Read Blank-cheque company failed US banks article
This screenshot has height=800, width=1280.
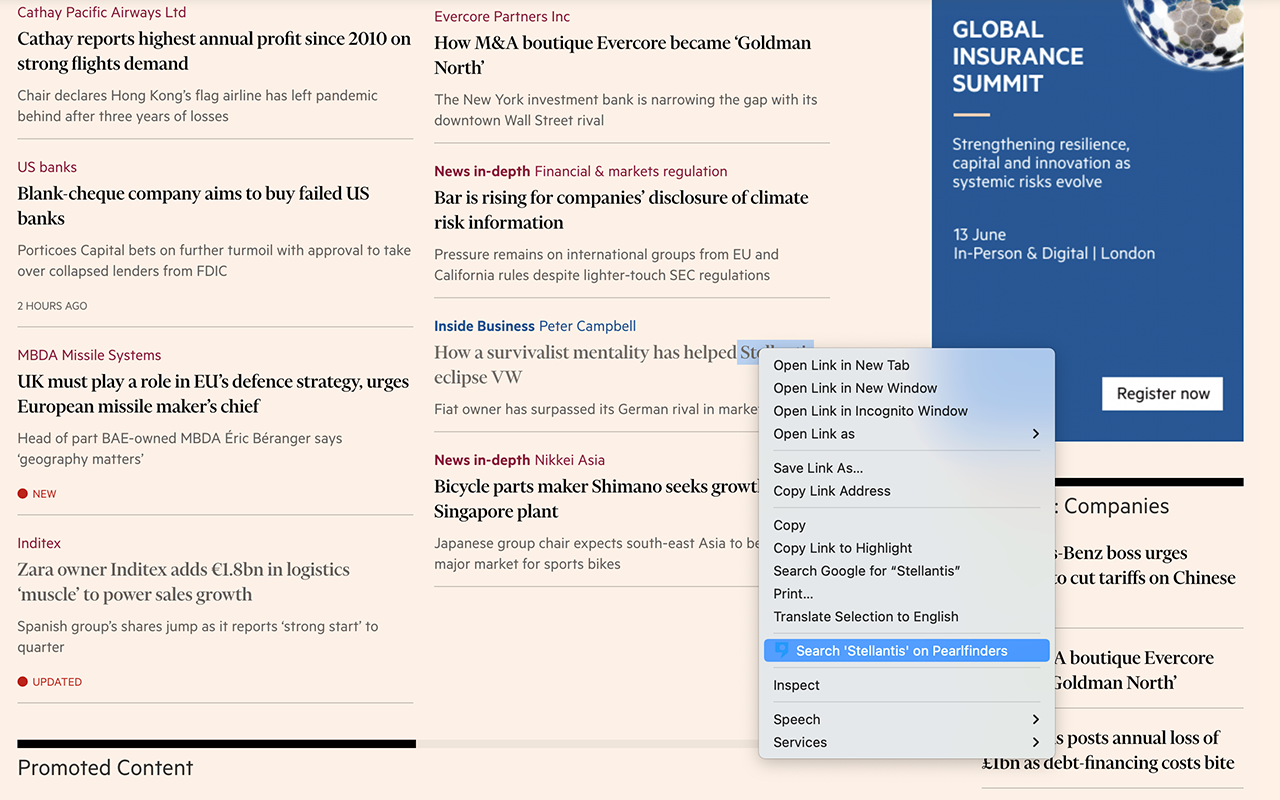[x=194, y=206]
